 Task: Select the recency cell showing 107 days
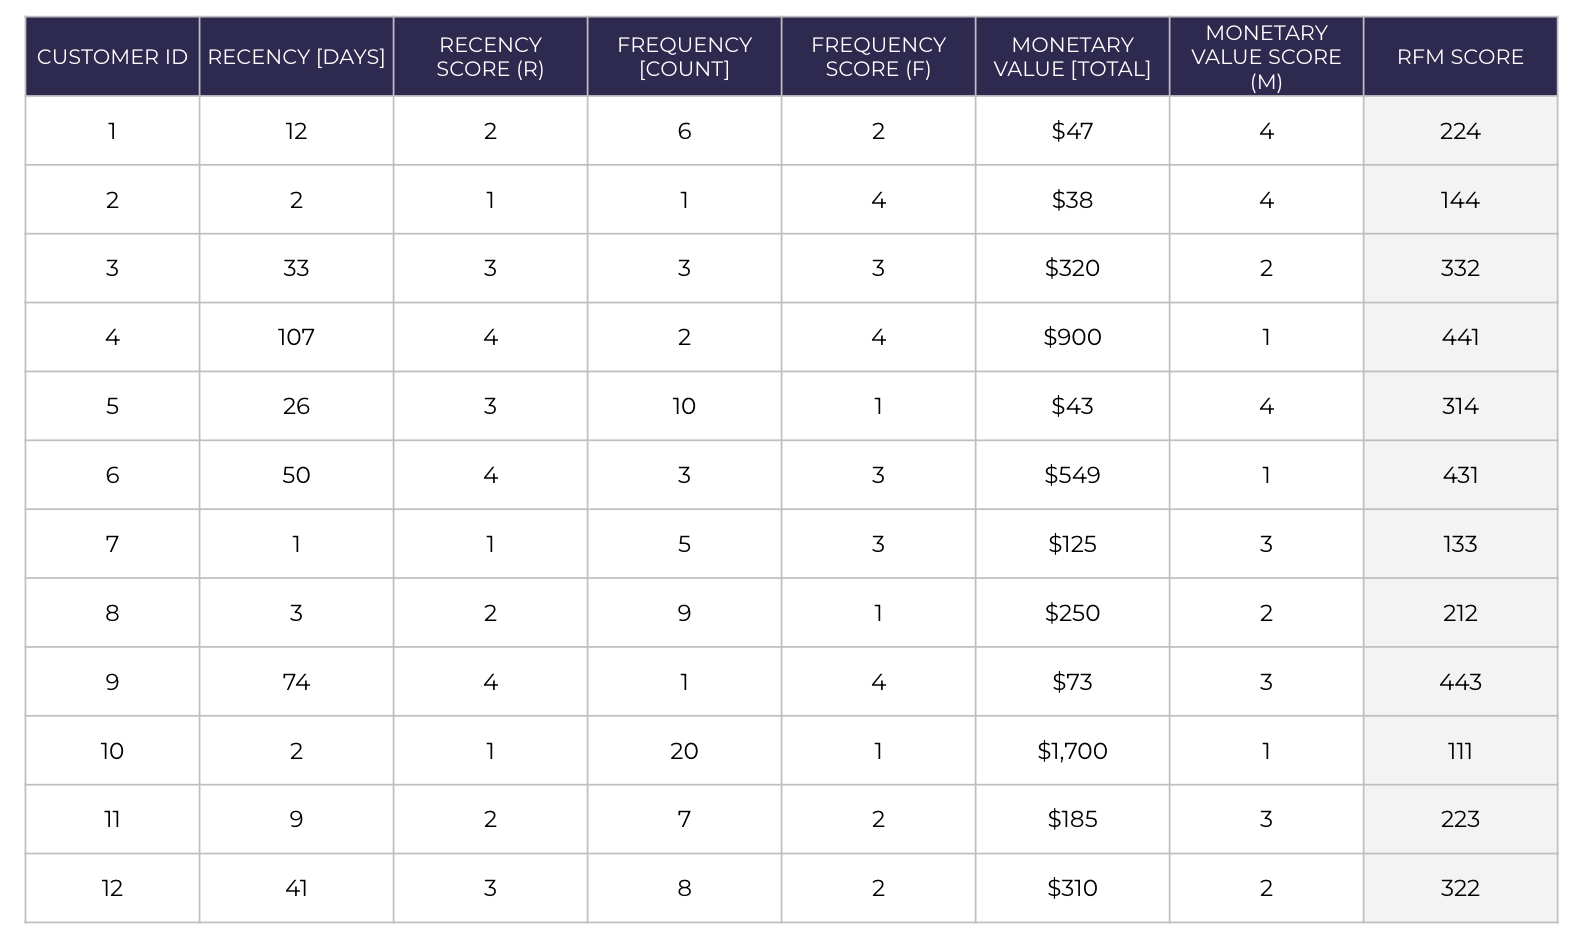click(296, 337)
